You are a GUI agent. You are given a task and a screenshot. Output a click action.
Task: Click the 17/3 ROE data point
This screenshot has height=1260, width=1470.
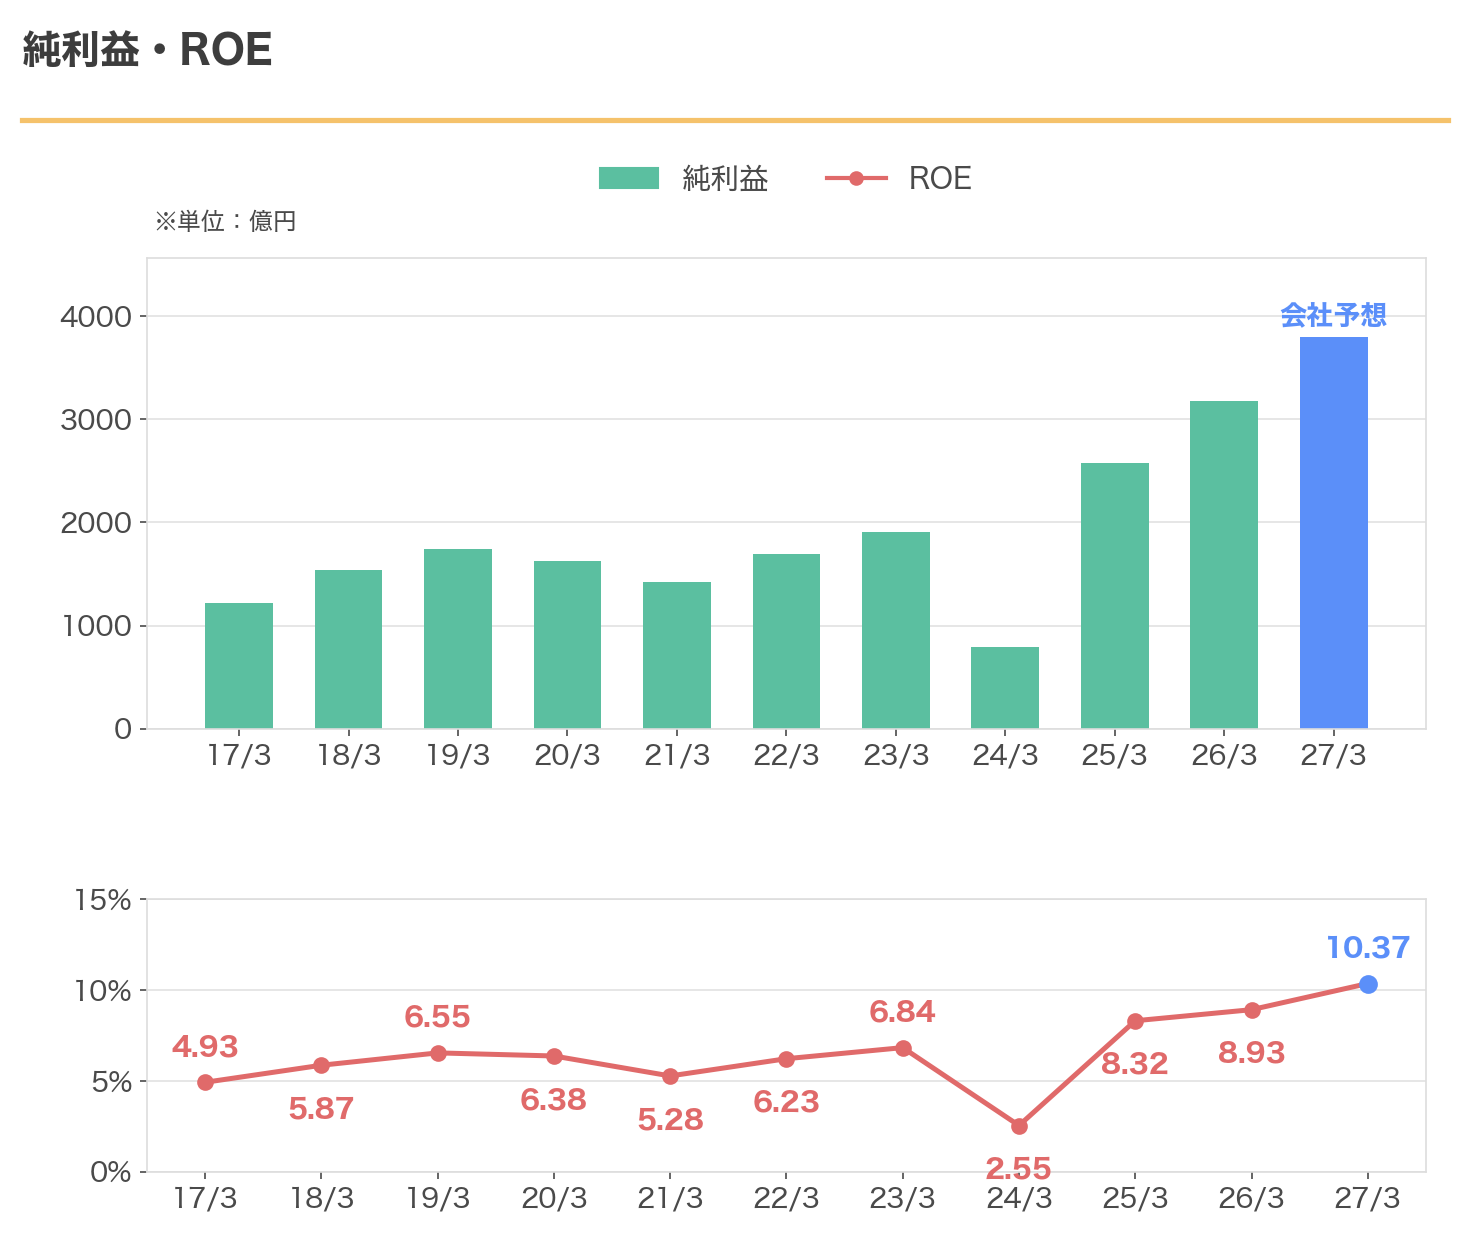click(205, 1082)
